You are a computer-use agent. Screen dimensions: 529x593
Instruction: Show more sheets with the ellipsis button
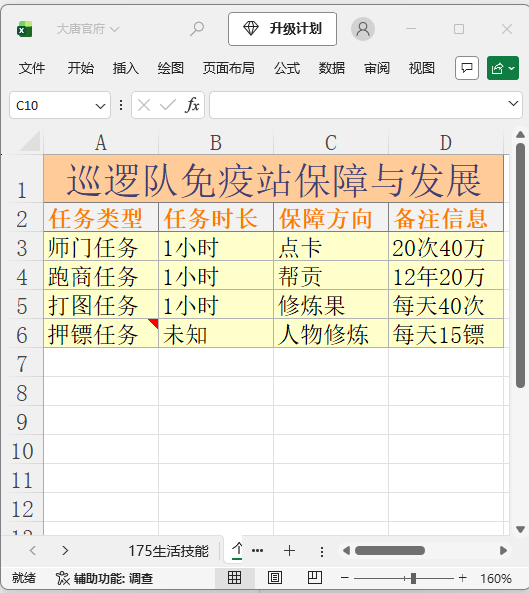(258, 551)
